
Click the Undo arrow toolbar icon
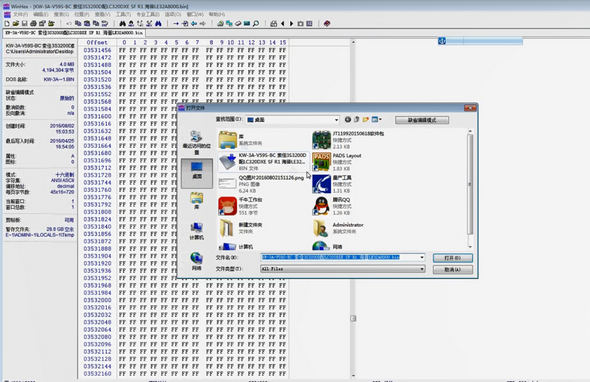[x=68, y=23]
